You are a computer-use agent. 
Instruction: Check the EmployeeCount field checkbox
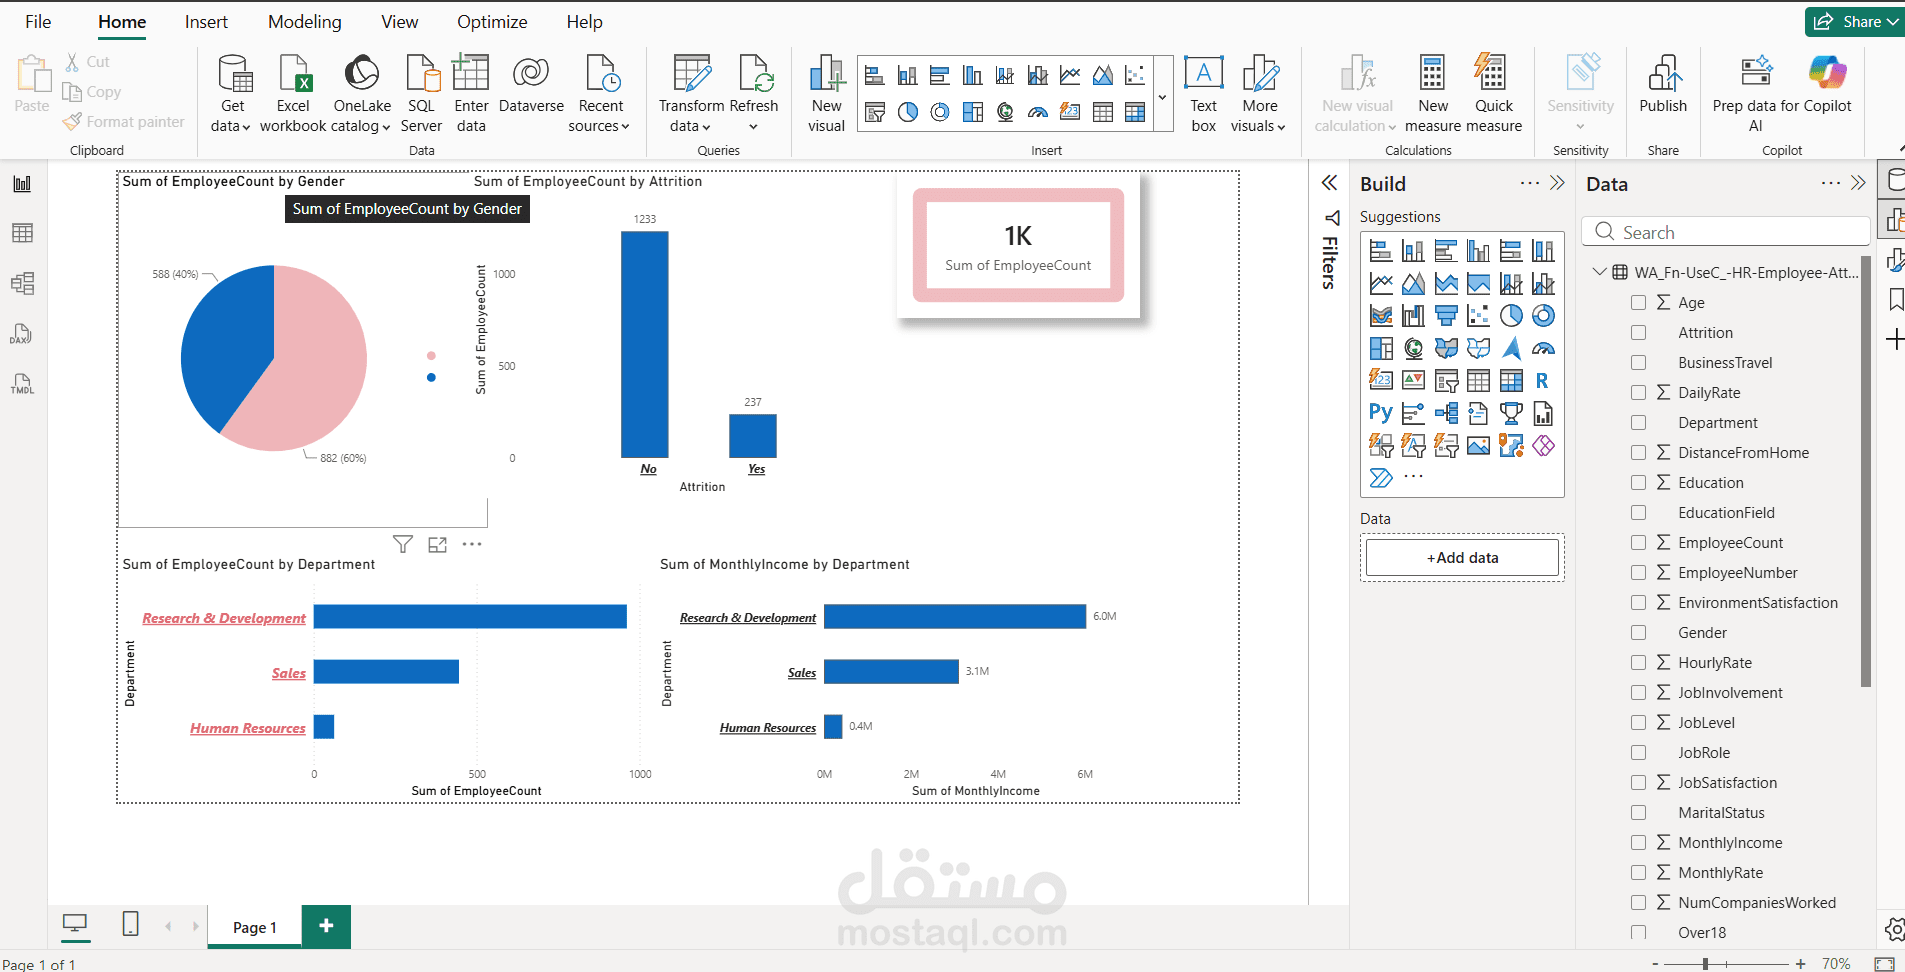[1638, 542]
